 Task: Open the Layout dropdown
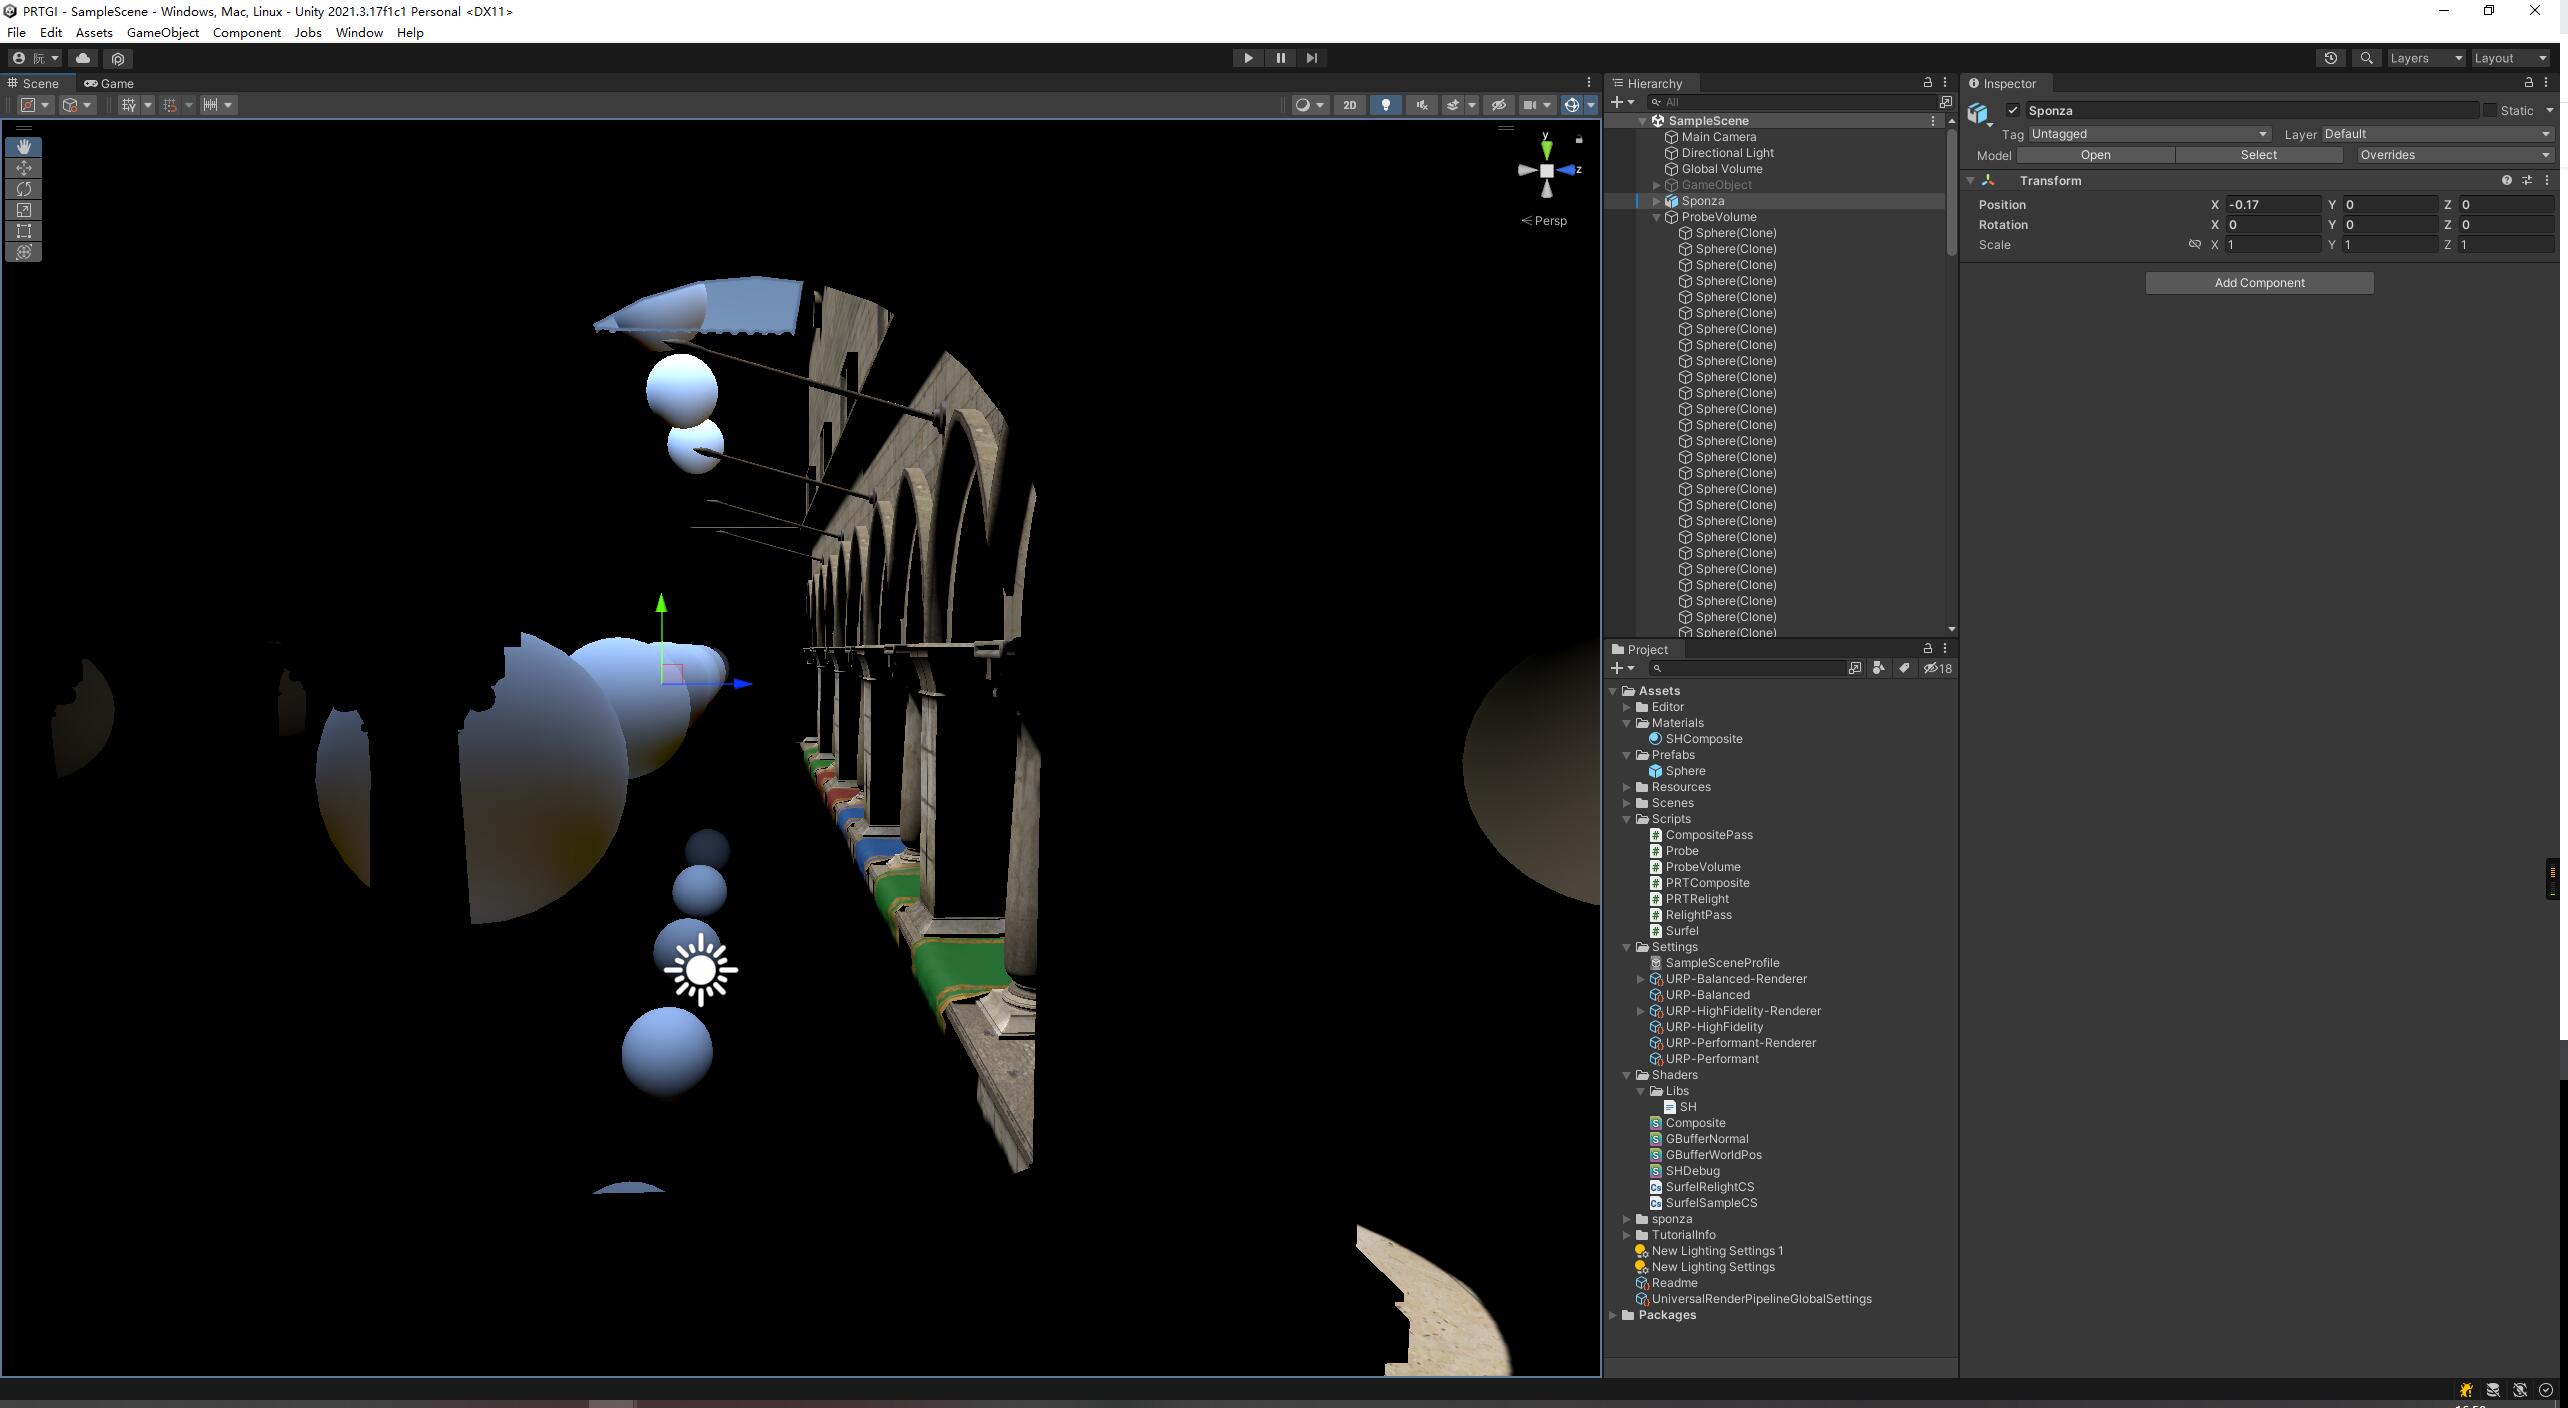(x=2510, y=58)
